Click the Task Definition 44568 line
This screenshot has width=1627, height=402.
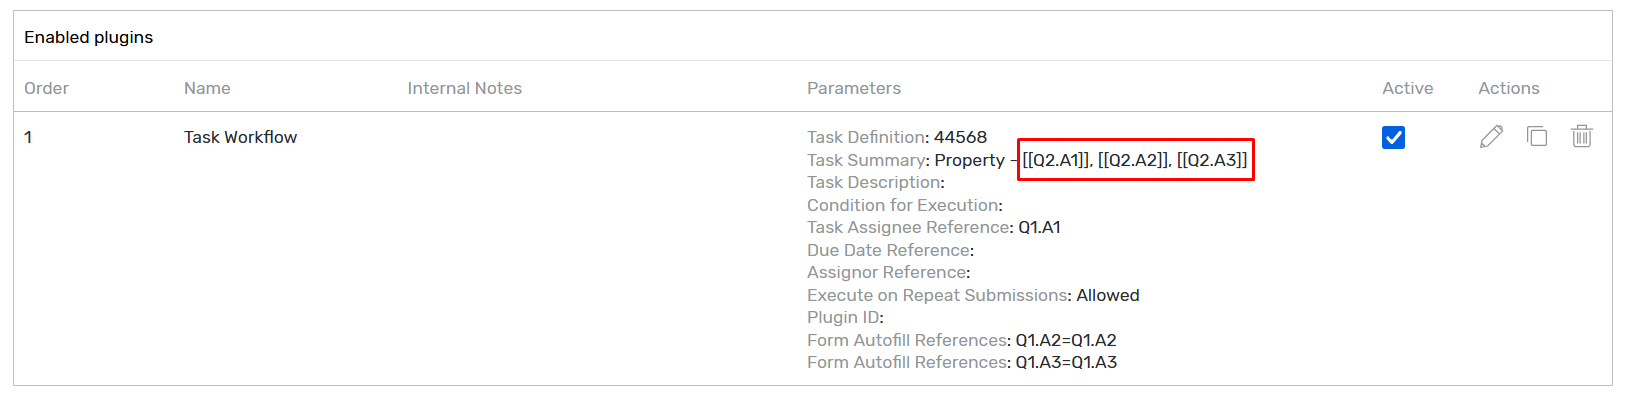tap(896, 137)
